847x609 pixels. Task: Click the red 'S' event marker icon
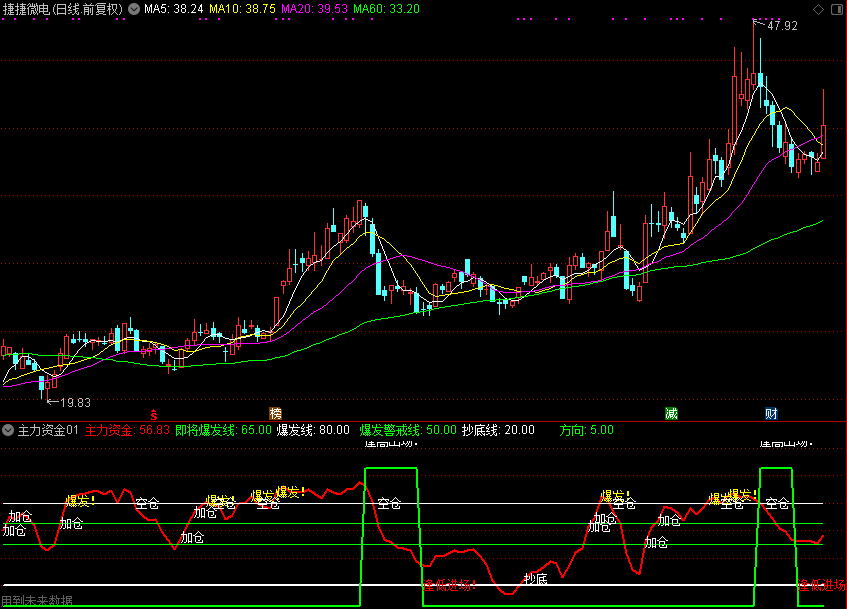click(x=154, y=413)
